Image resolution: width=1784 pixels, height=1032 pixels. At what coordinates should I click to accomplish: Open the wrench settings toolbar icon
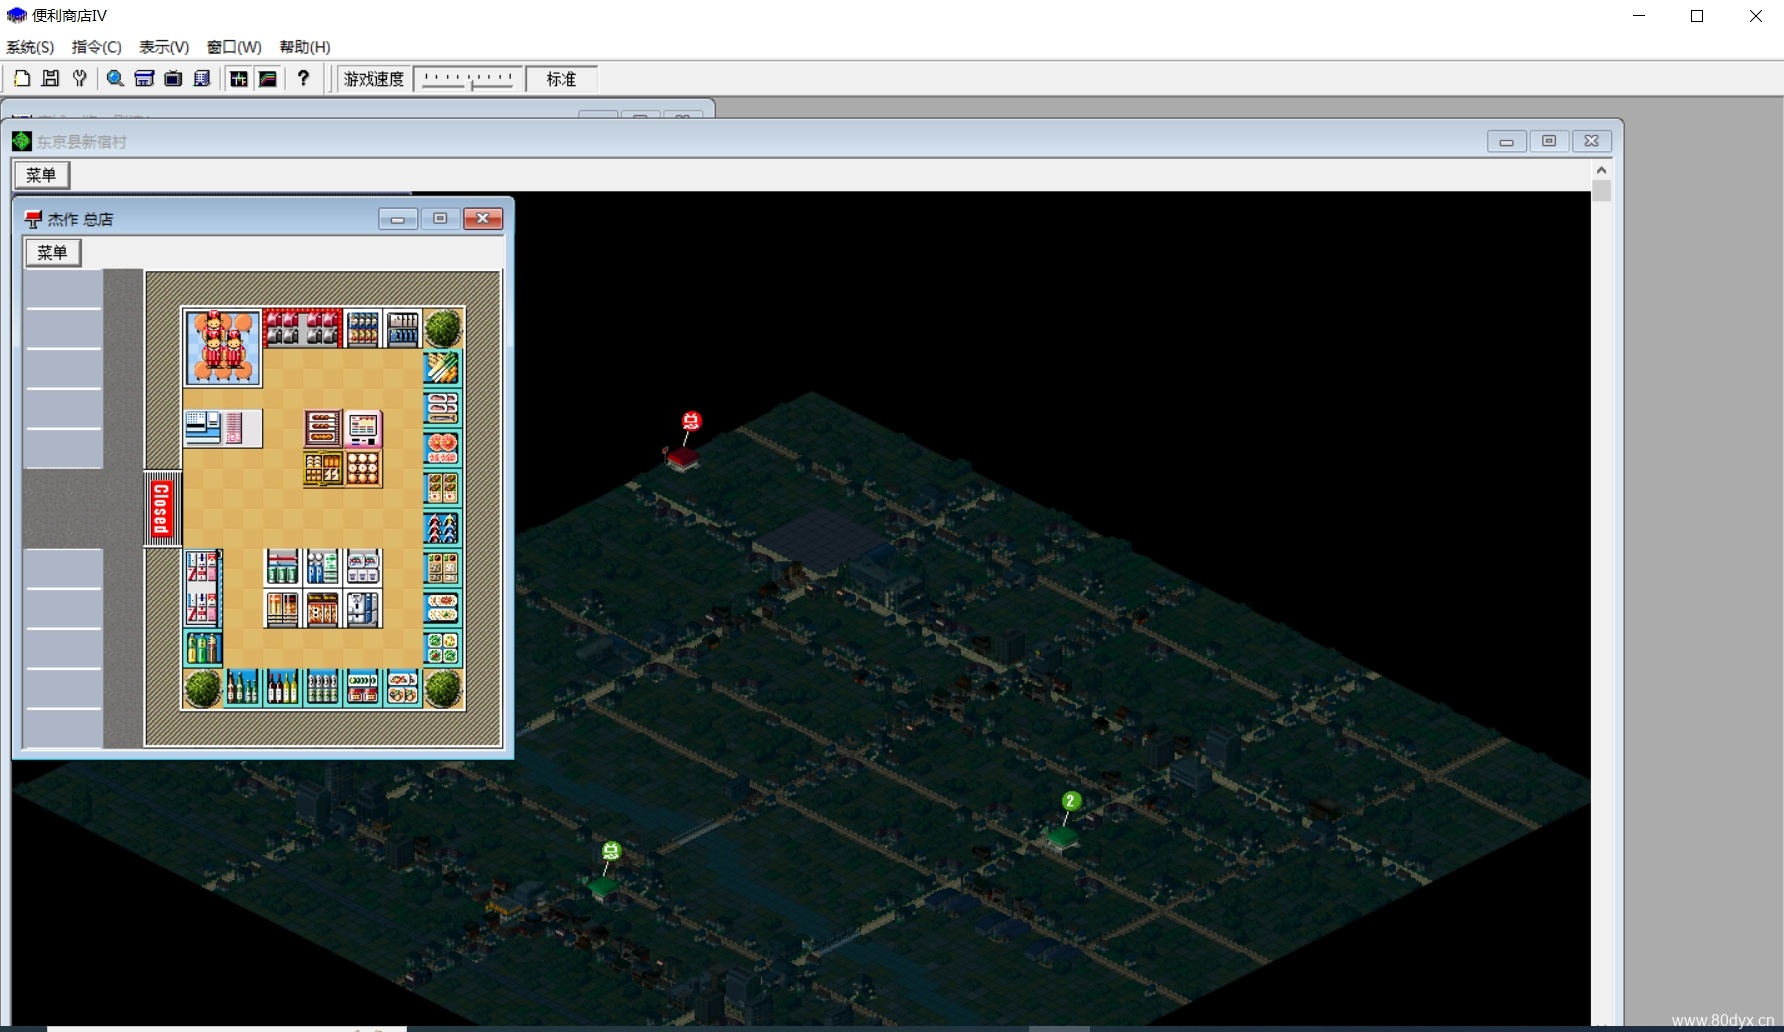click(80, 78)
